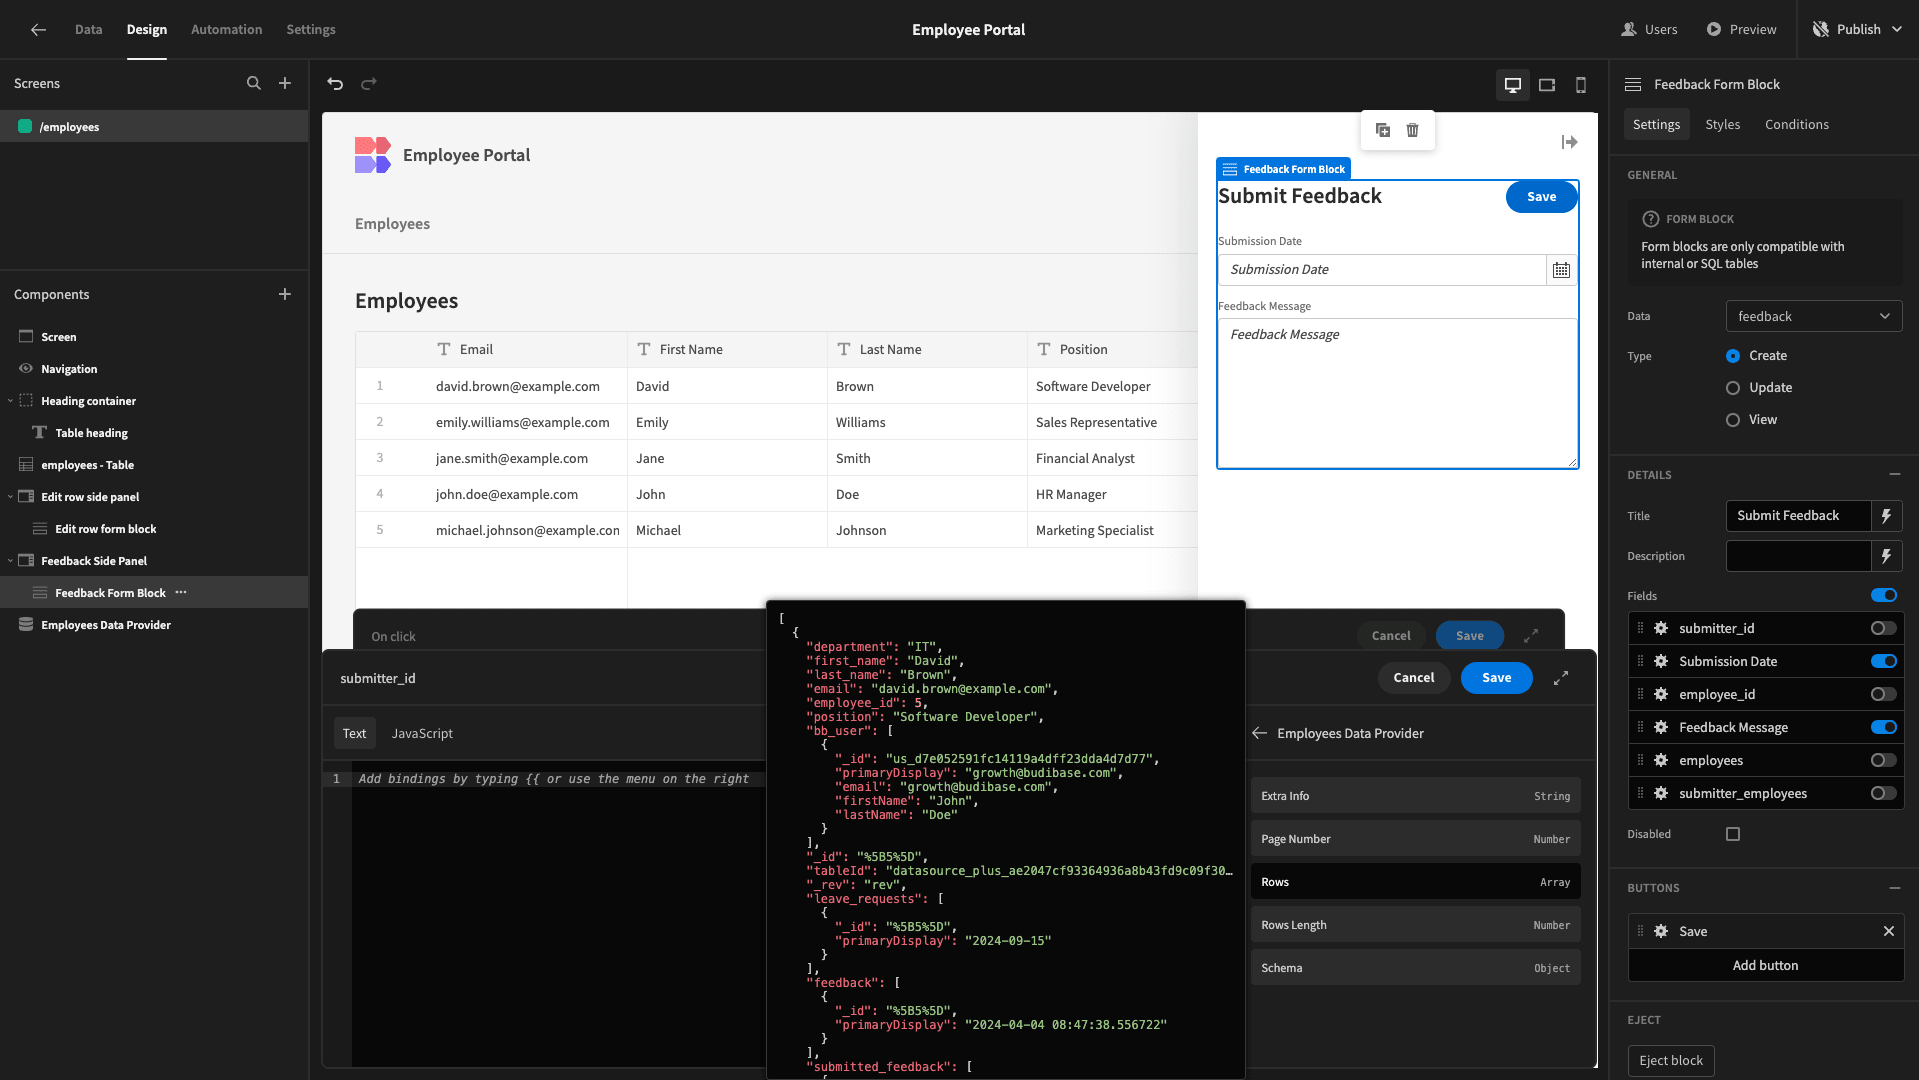Click the Title input field
This screenshot has width=1919, height=1080.
coord(1798,516)
